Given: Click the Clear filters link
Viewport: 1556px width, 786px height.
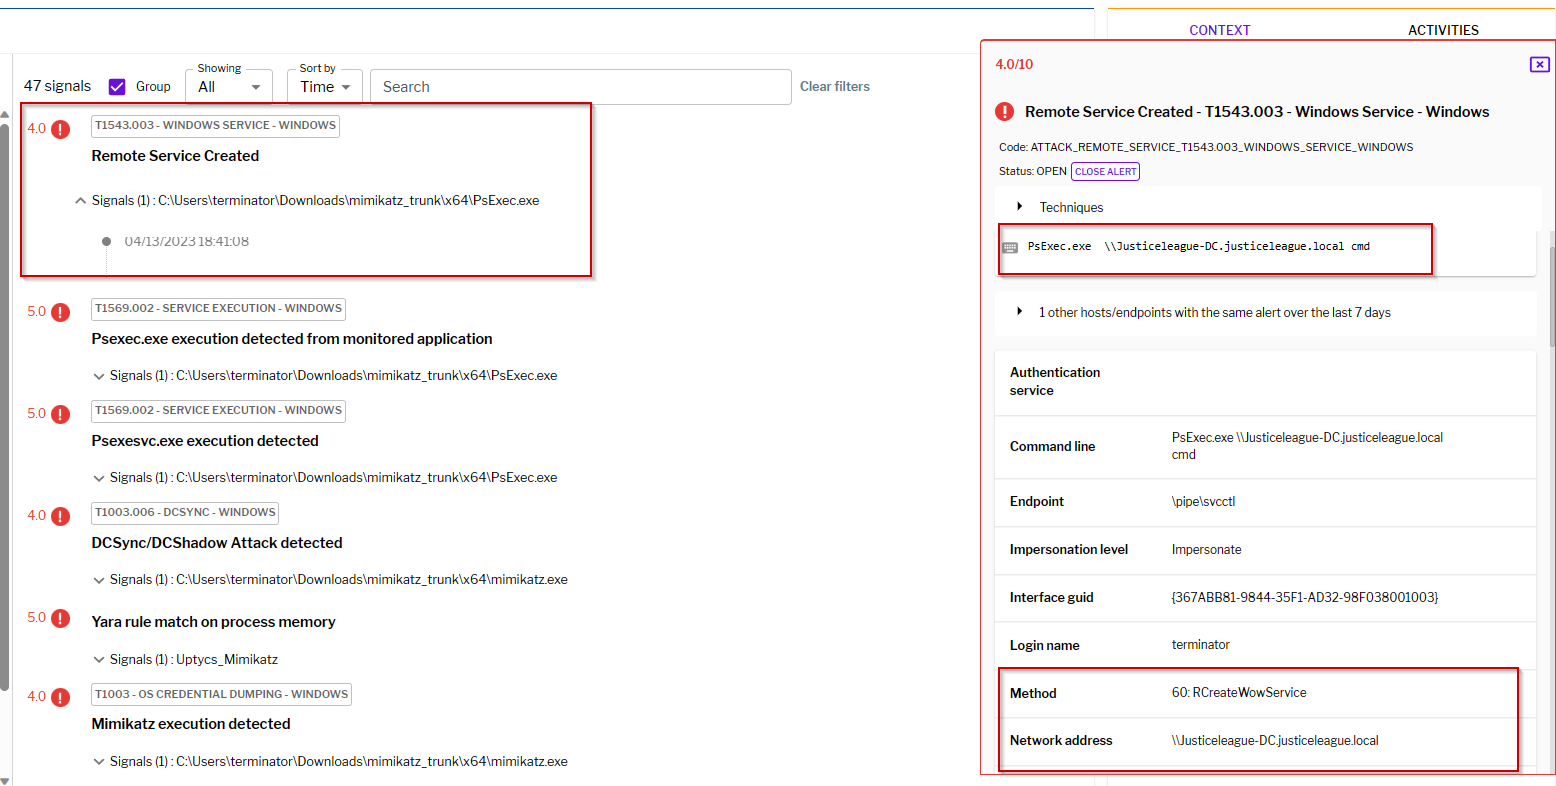Looking at the screenshot, I should (835, 86).
